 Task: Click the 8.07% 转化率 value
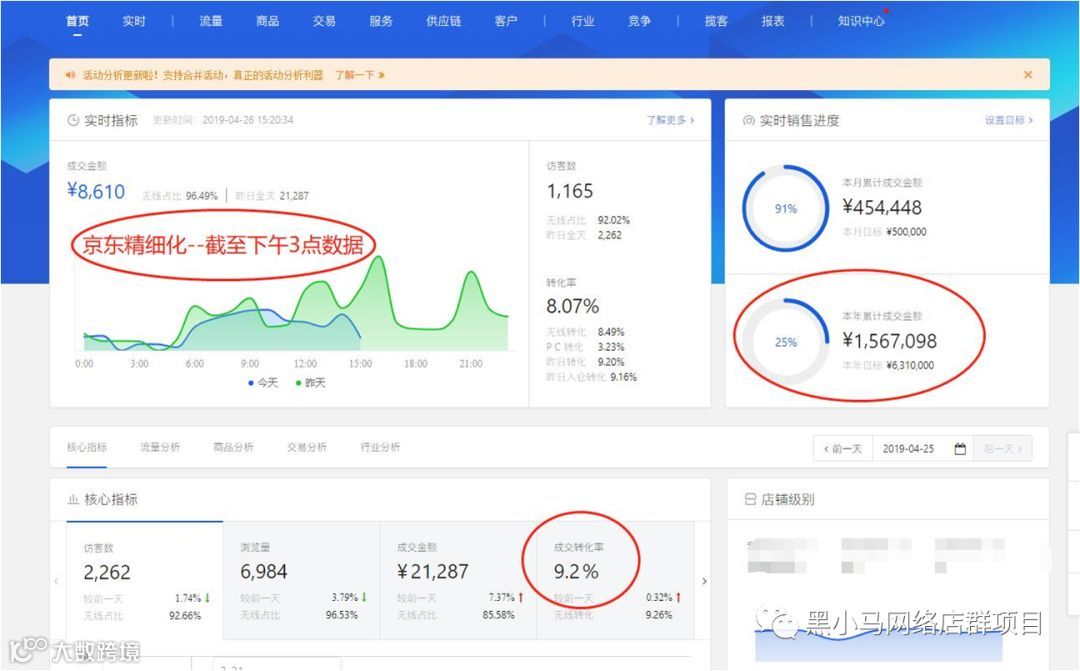[572, 306]
